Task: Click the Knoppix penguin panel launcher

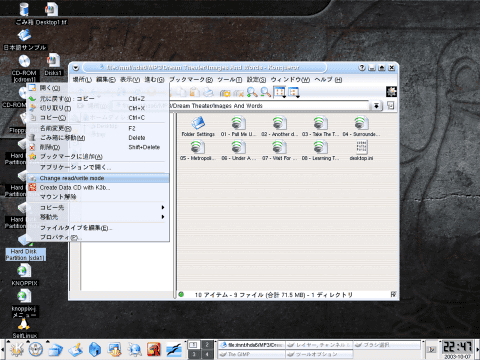Action: click(x=35, y=349)
